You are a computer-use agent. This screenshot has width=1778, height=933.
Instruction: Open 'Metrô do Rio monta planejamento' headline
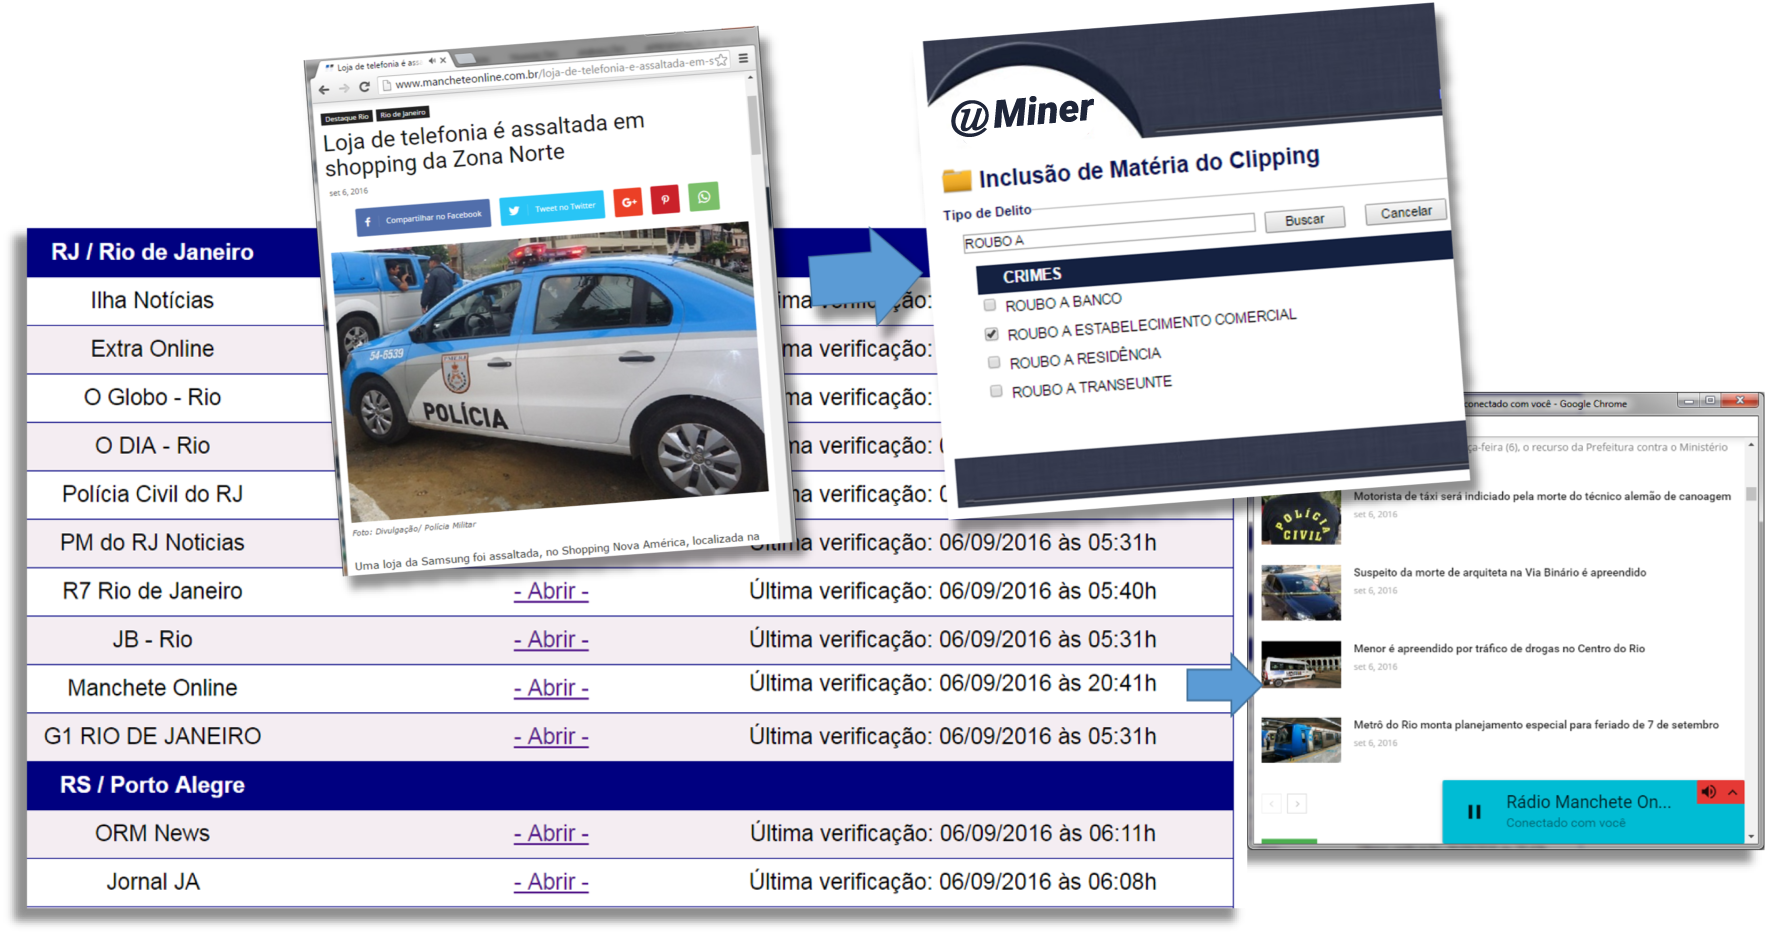pyautogui.click(x=1536, y=725)
